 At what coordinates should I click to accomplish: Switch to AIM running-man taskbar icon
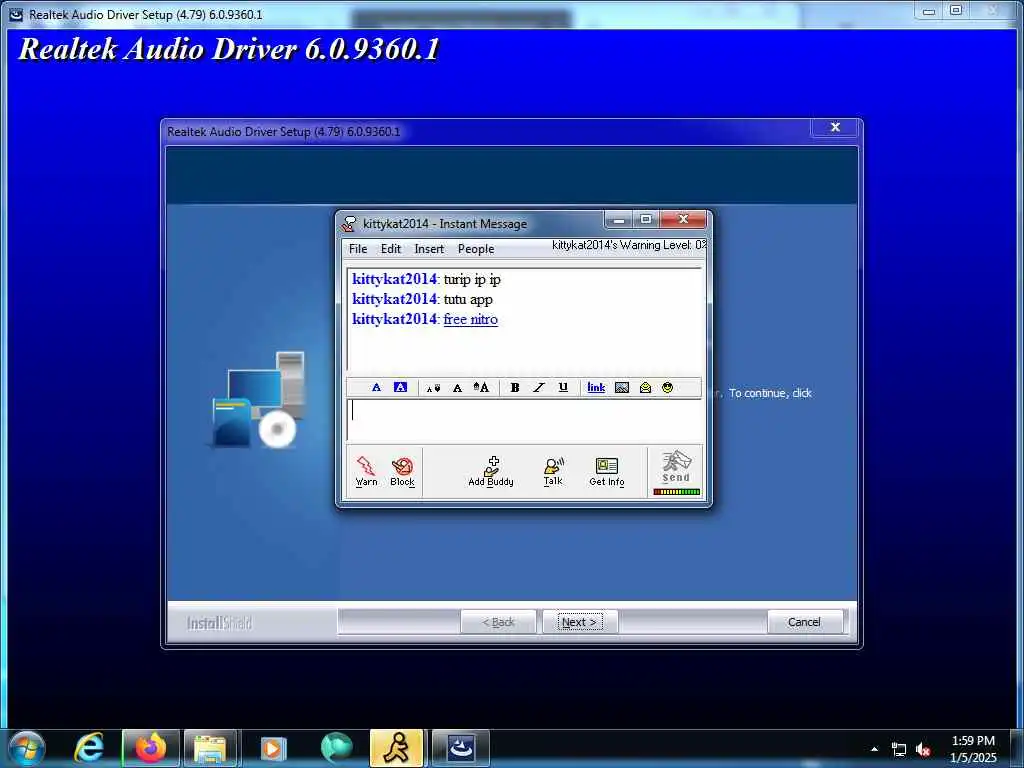(x=397, y=748)
